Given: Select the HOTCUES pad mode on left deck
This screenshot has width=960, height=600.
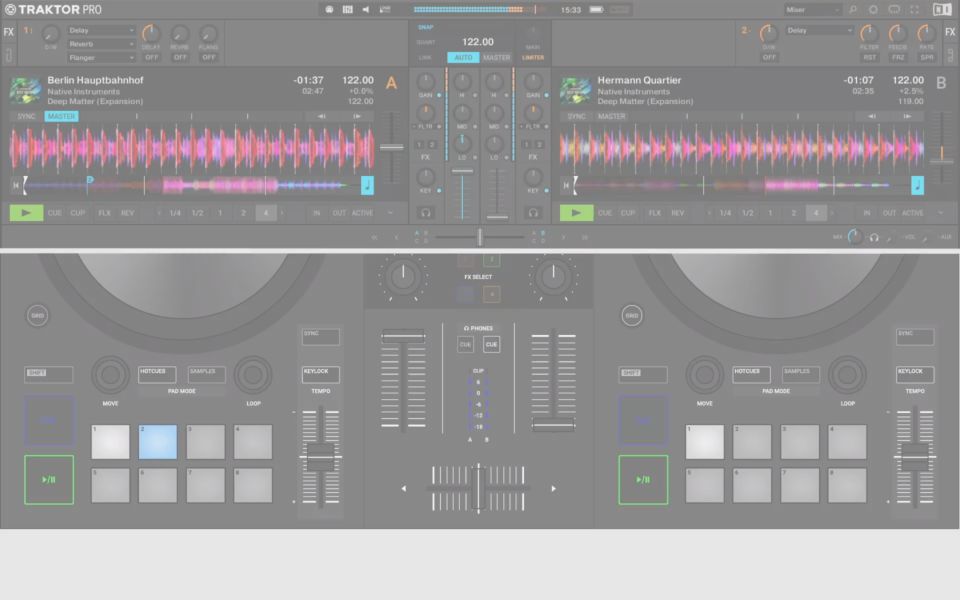Looking at the screenshot, I should (x=157, y=374).
